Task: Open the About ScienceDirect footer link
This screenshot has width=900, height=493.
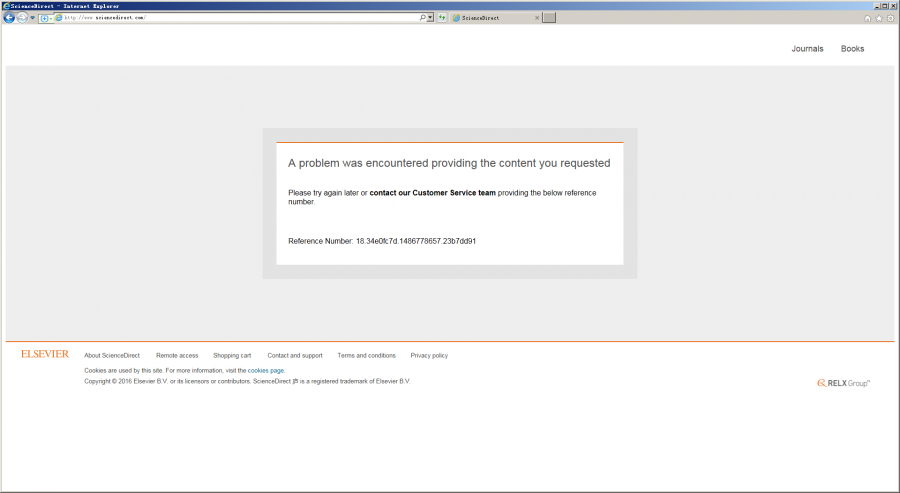Action: pyautogui.click(x=112, y=356)
